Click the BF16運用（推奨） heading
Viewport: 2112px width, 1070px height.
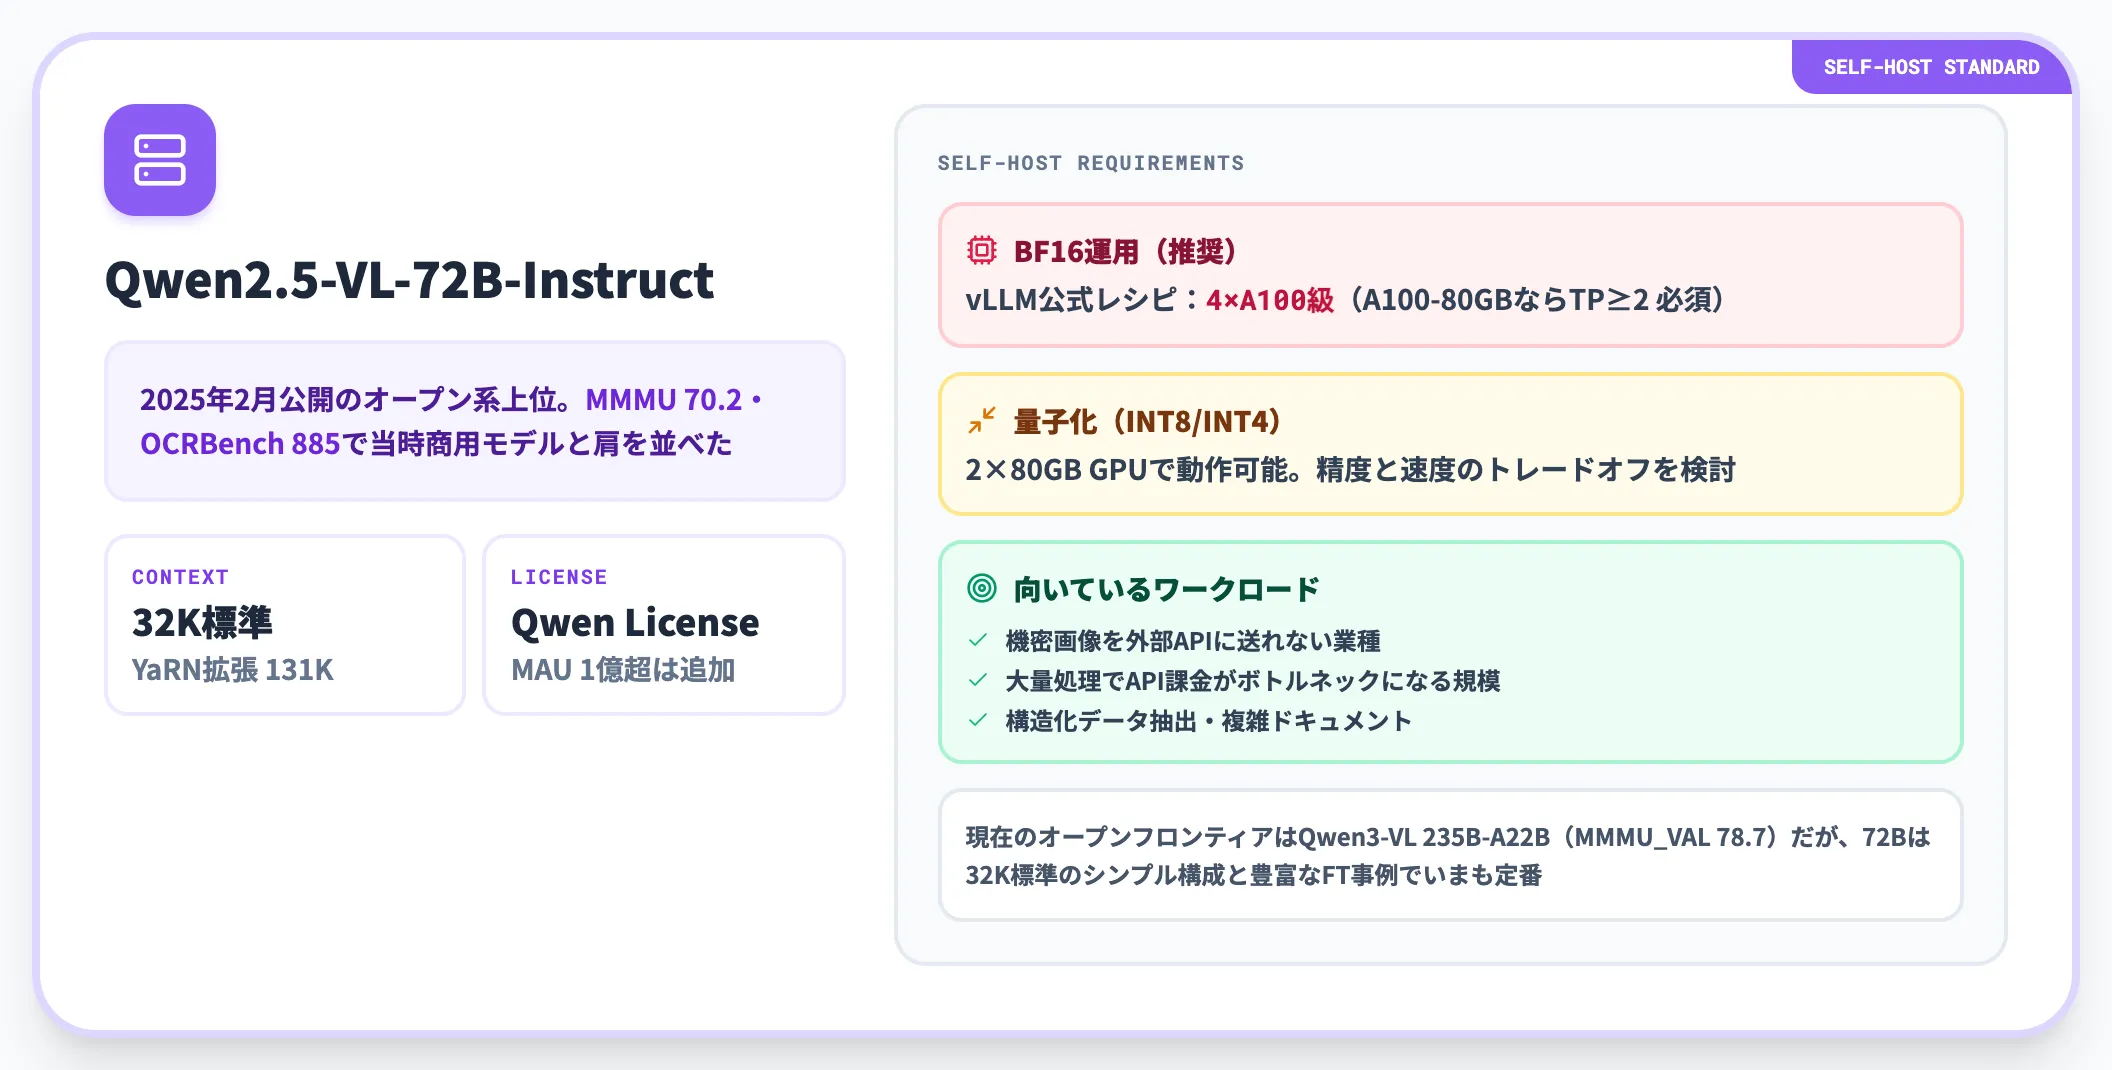[1125, 251]
